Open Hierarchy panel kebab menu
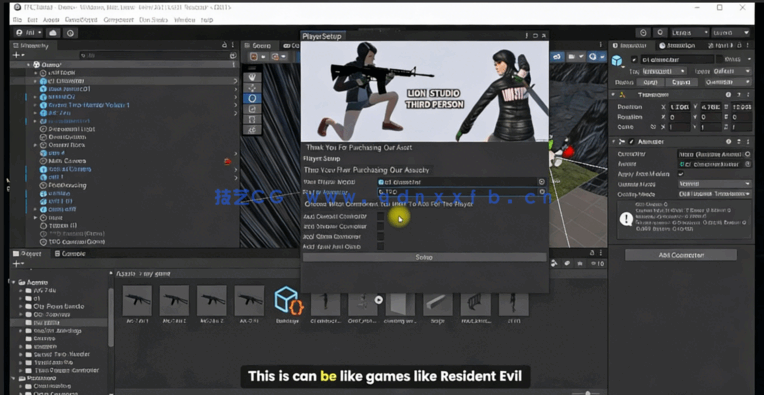 coord(233,45)
